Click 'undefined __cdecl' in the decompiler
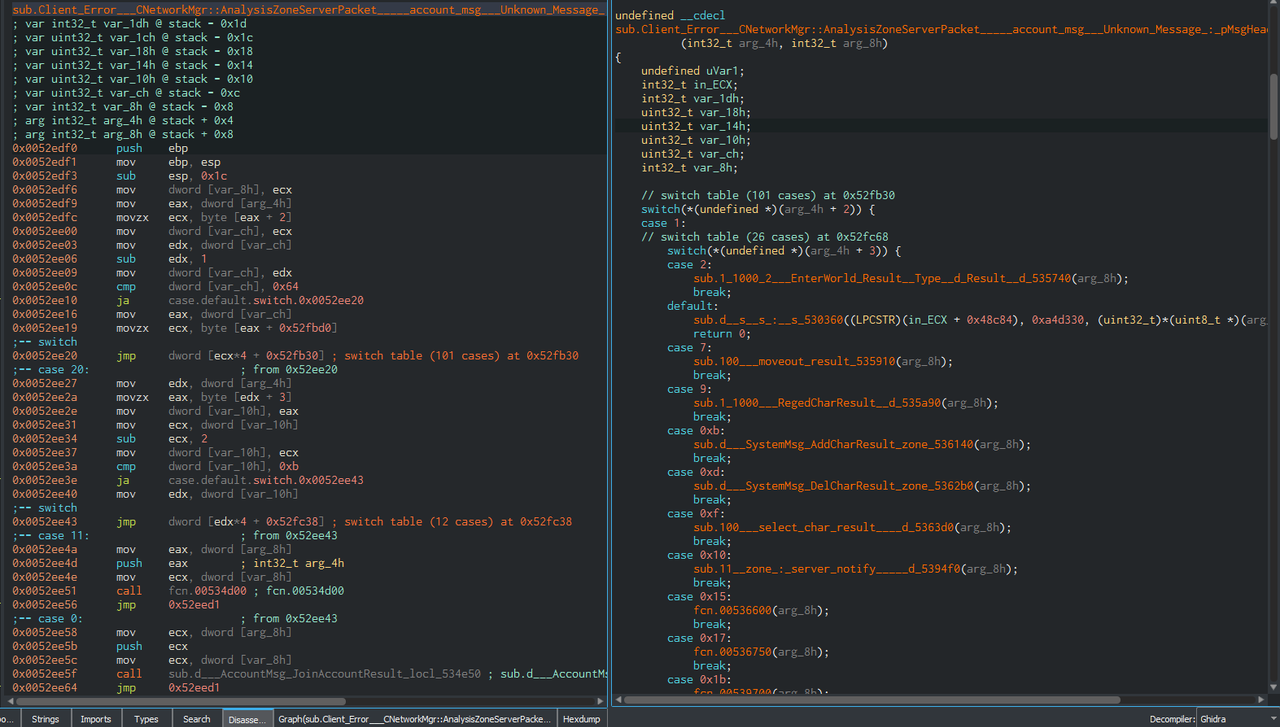The image size is (1280, 727). (x=670, y=16)
